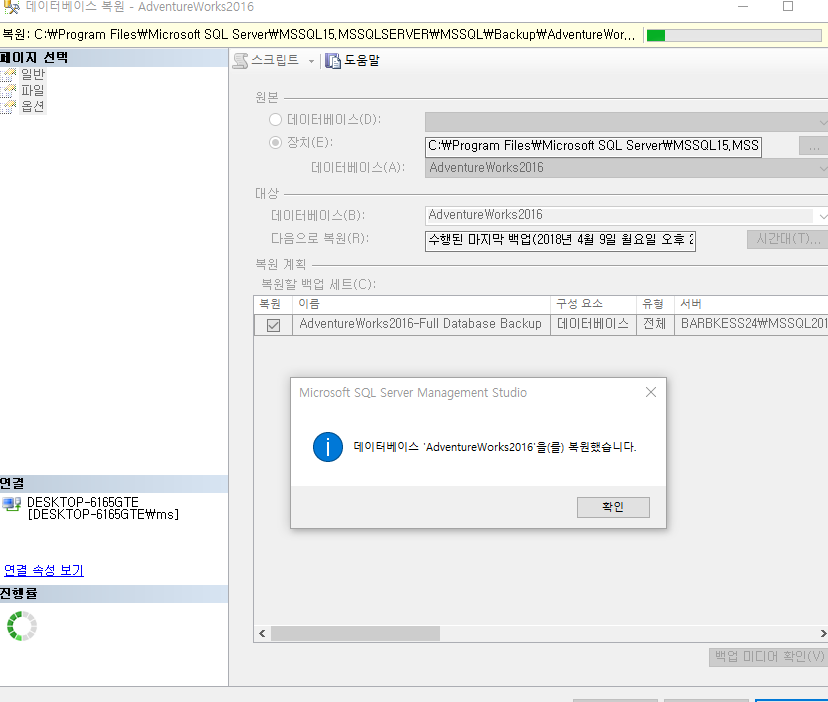Minimize the 데이터베이스 복원 window
Screen dimensions: 828x702
pos(743,6)
